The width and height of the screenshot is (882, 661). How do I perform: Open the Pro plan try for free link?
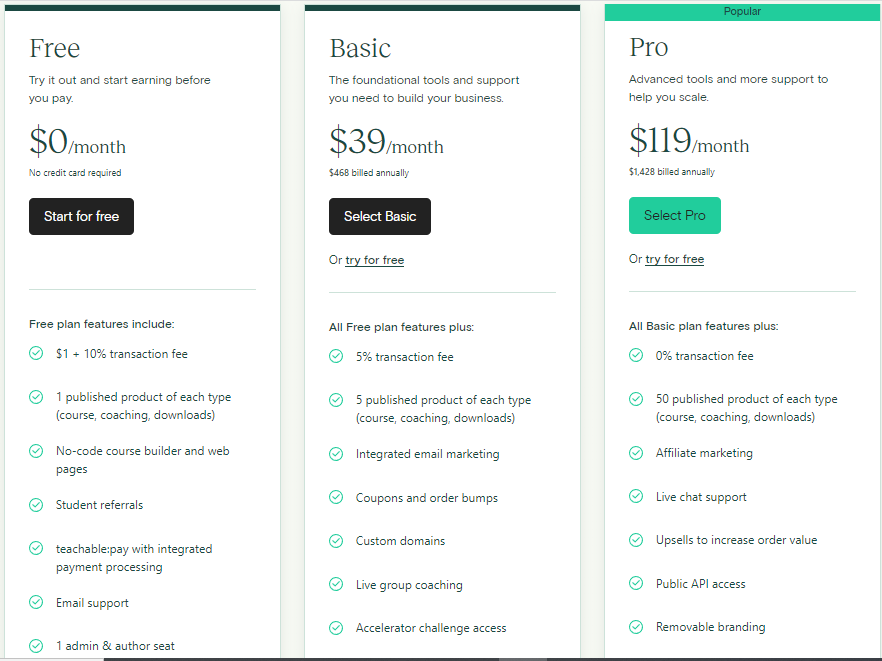[675, 259]
